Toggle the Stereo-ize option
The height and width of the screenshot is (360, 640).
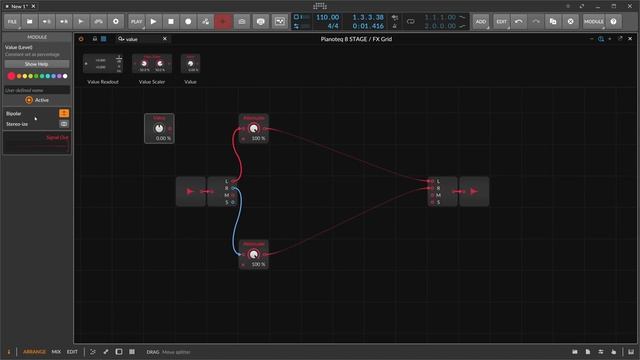click(64, 124)
